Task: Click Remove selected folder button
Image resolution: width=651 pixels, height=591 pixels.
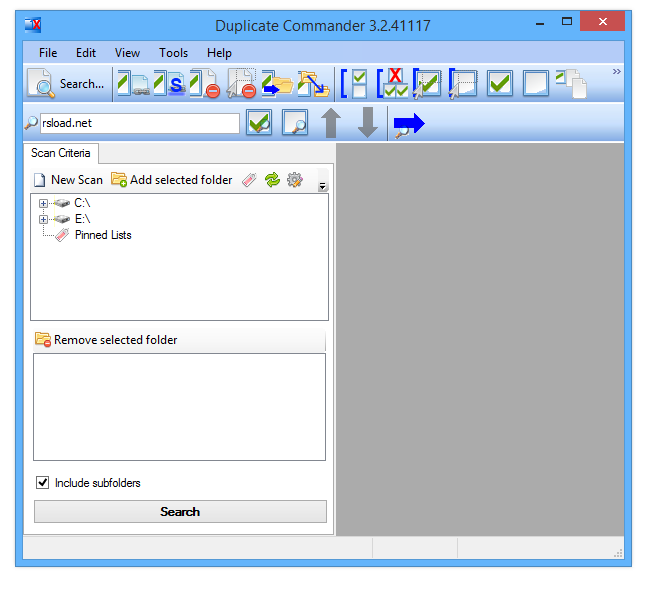Action: 106,340
